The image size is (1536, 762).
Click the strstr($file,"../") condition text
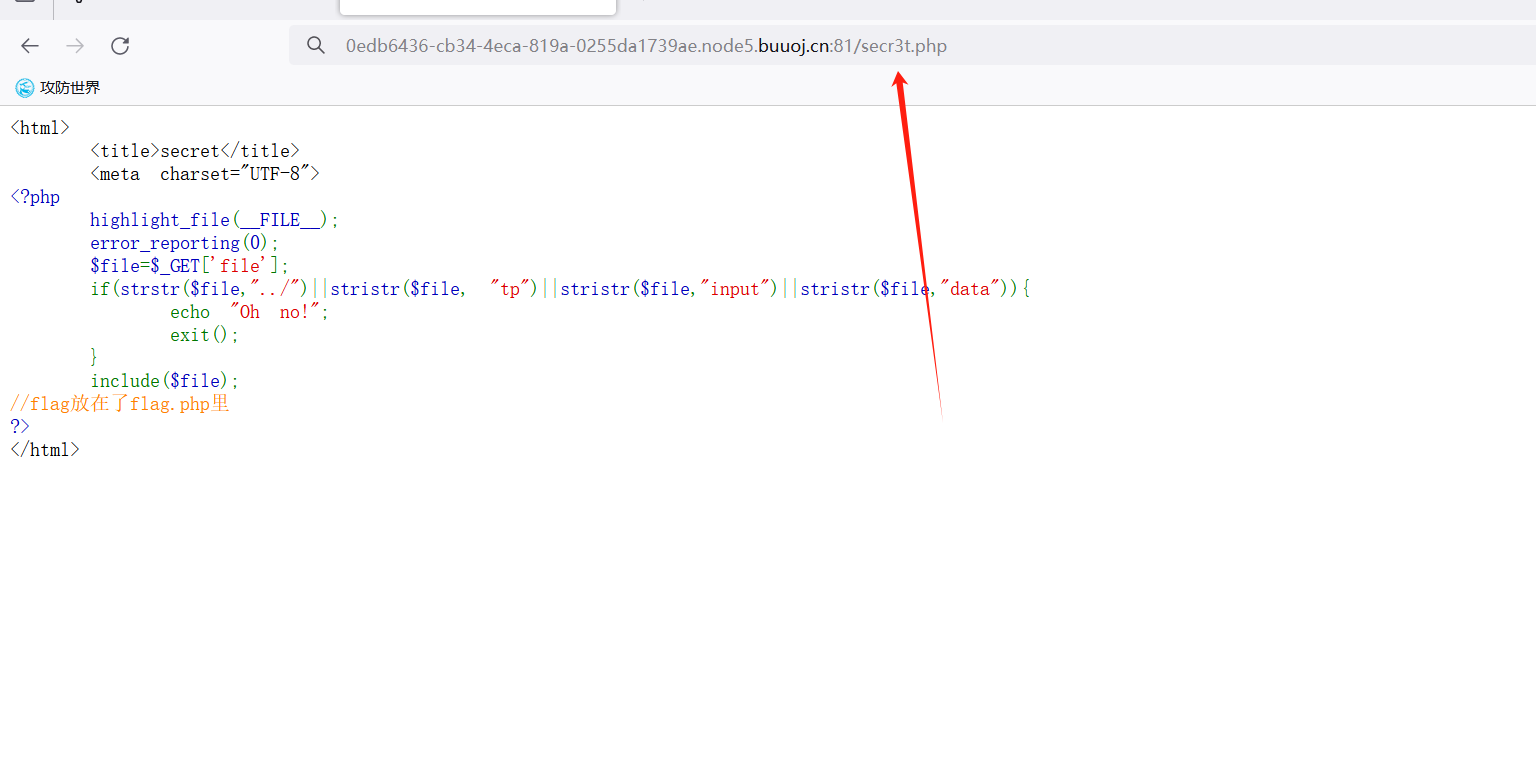click(215, 289)
